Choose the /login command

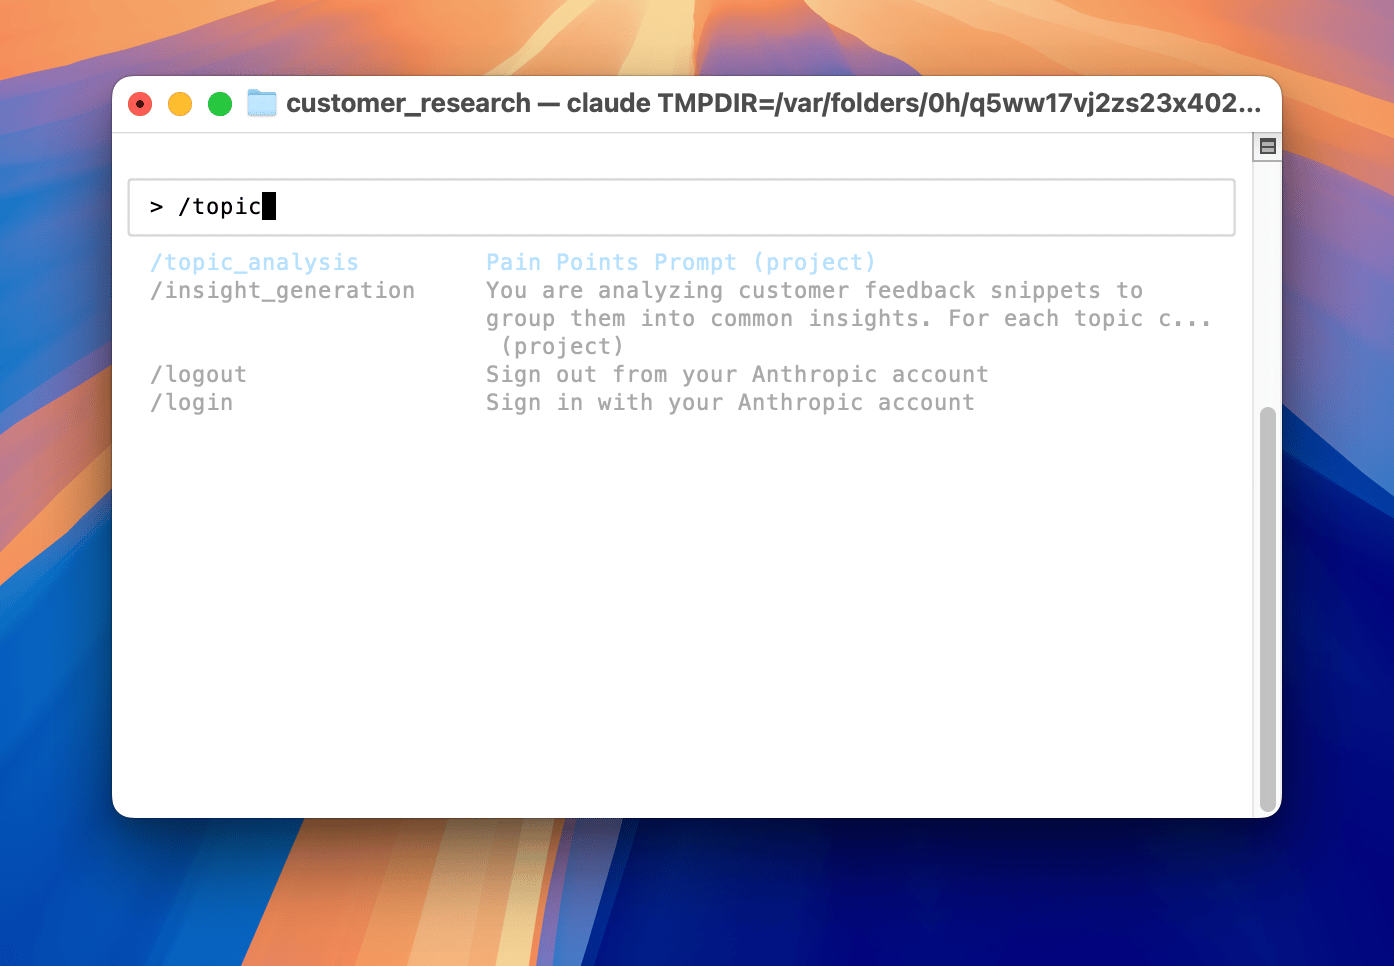point(191,402)
